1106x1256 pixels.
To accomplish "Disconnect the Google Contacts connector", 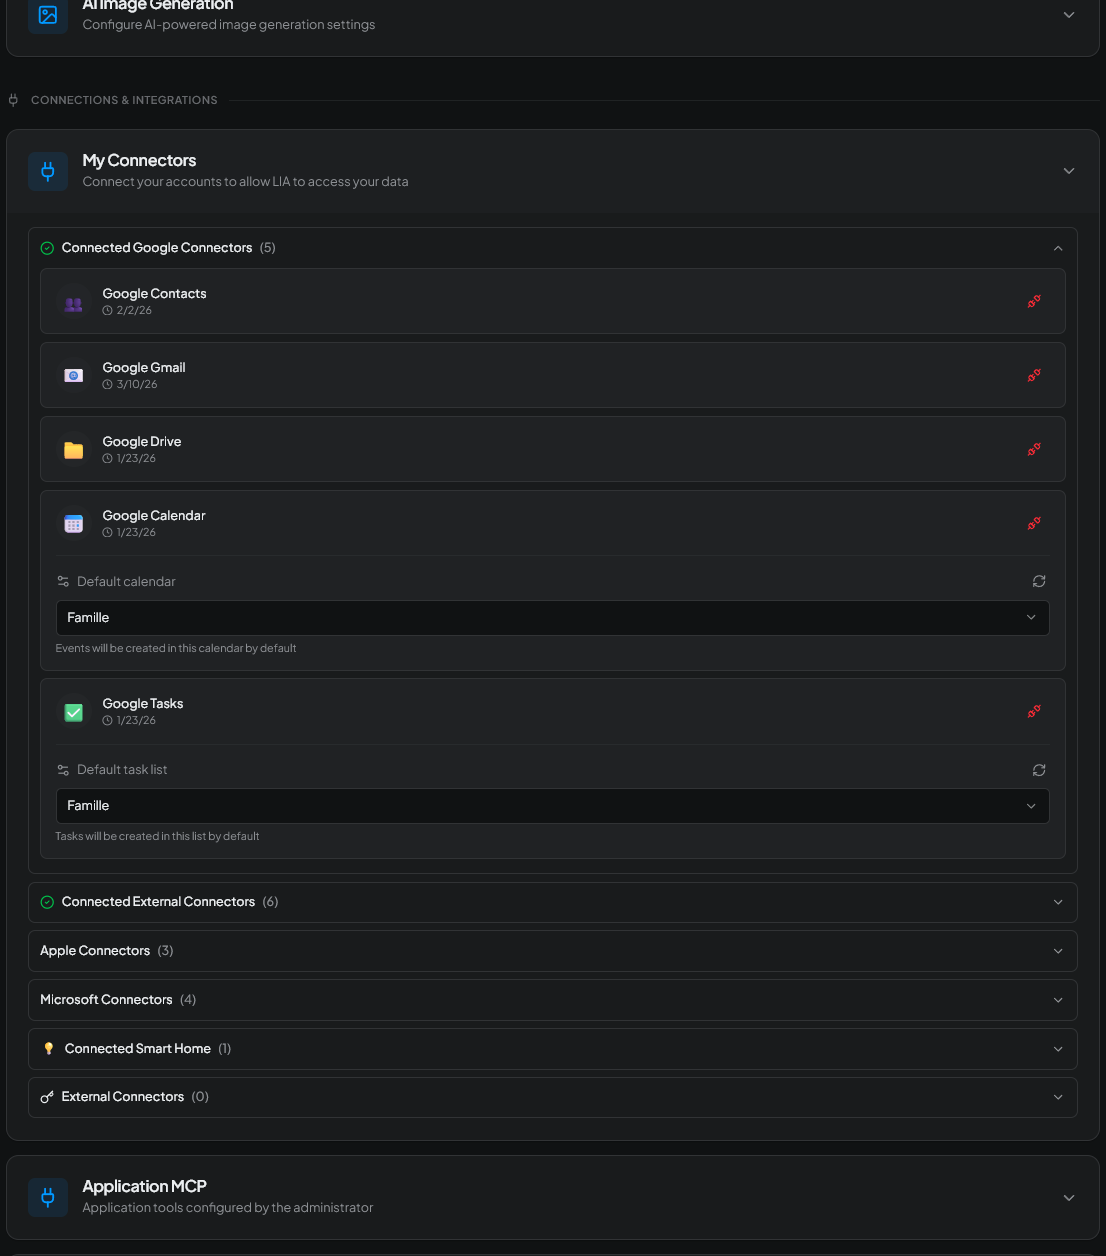I will pyautogui.click(x=1034, y=301).
